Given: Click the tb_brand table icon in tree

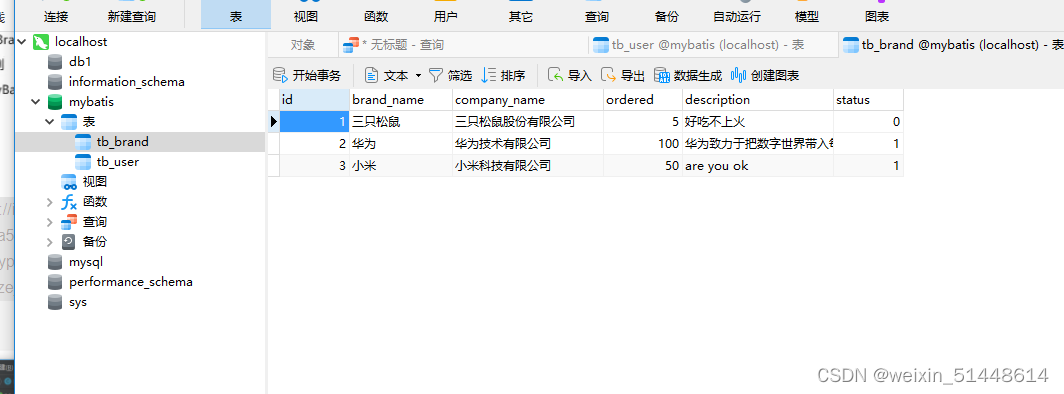Looking at the screenshot, I should point(83,142).
